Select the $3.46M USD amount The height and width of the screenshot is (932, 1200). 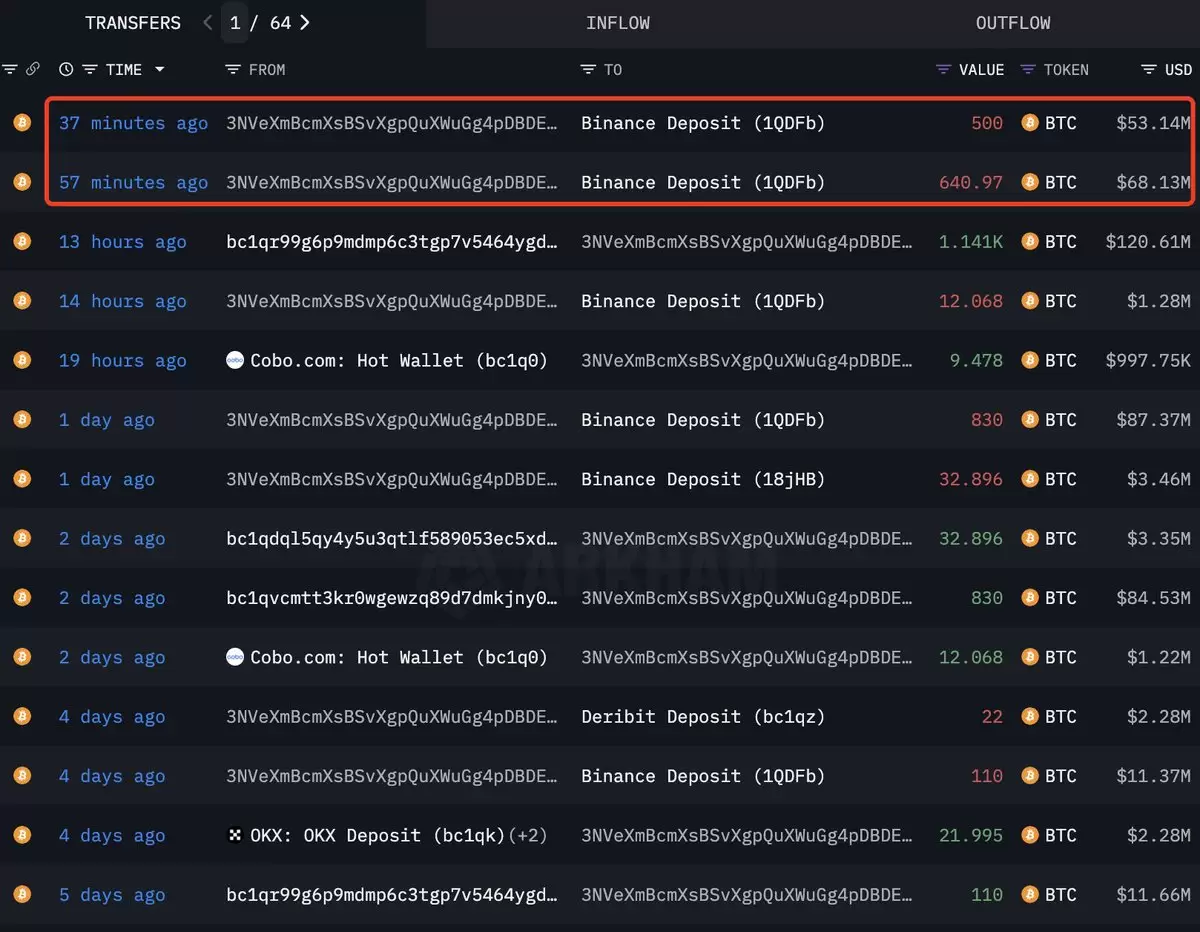[1159, 479]
